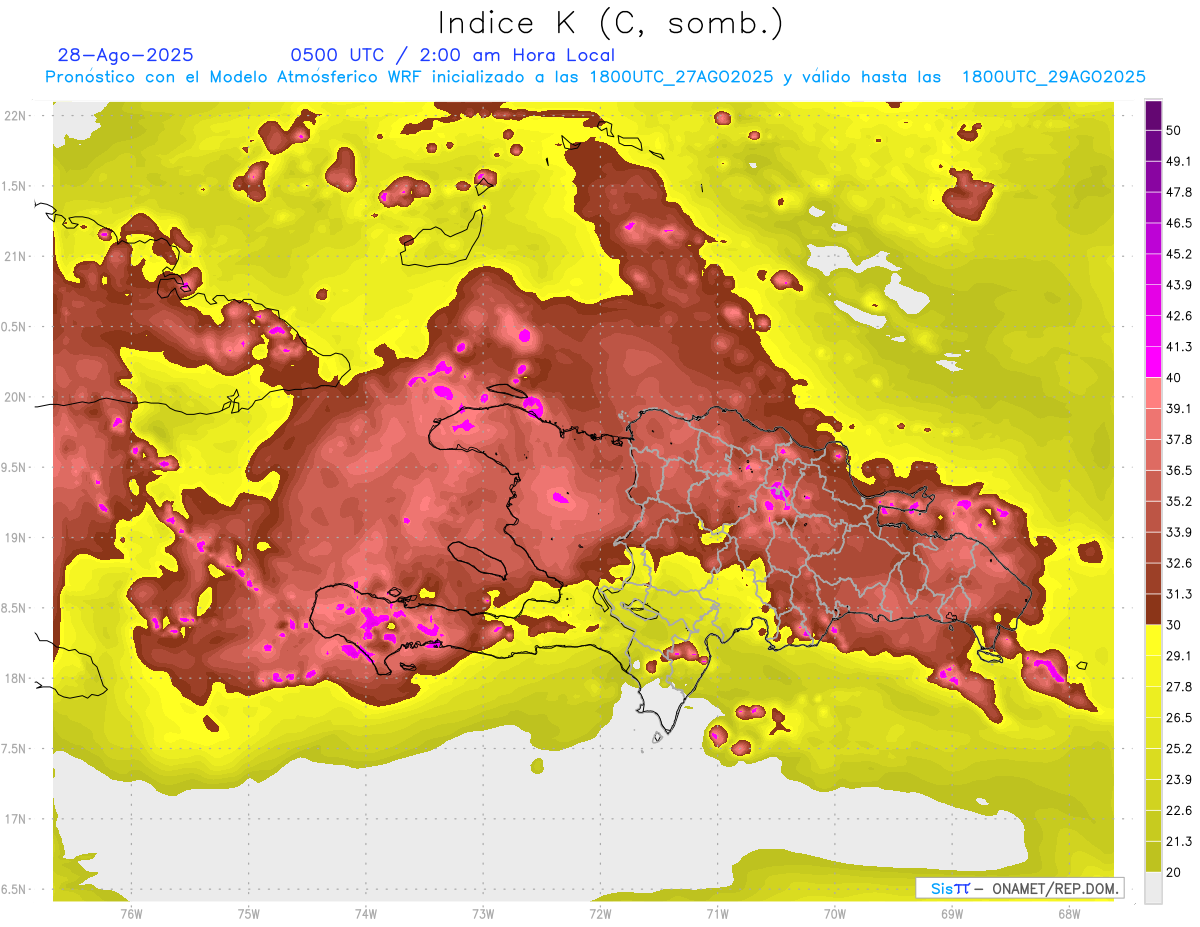Click the '18N' latitude axis label
Viewport: 1200px width, 927px height.
(15, 678)
